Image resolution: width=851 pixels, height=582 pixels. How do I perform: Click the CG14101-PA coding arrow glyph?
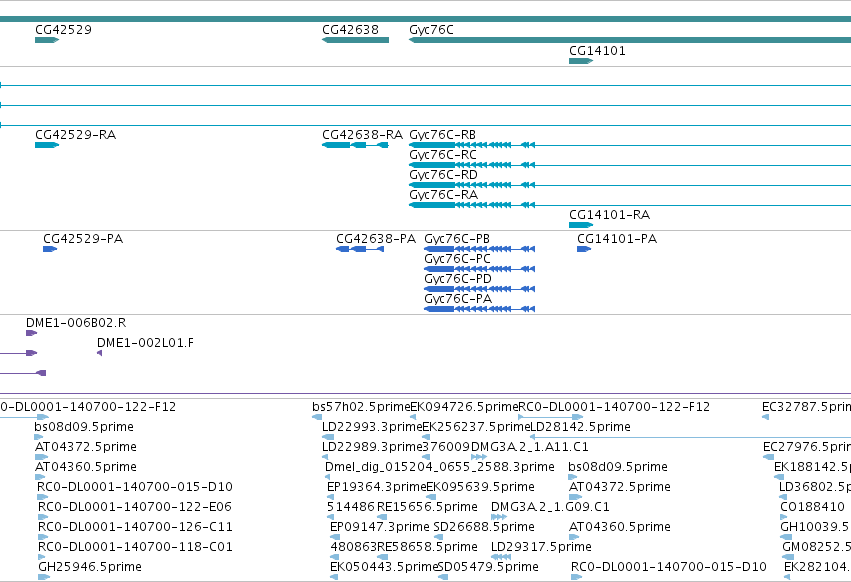click(584, 249)
